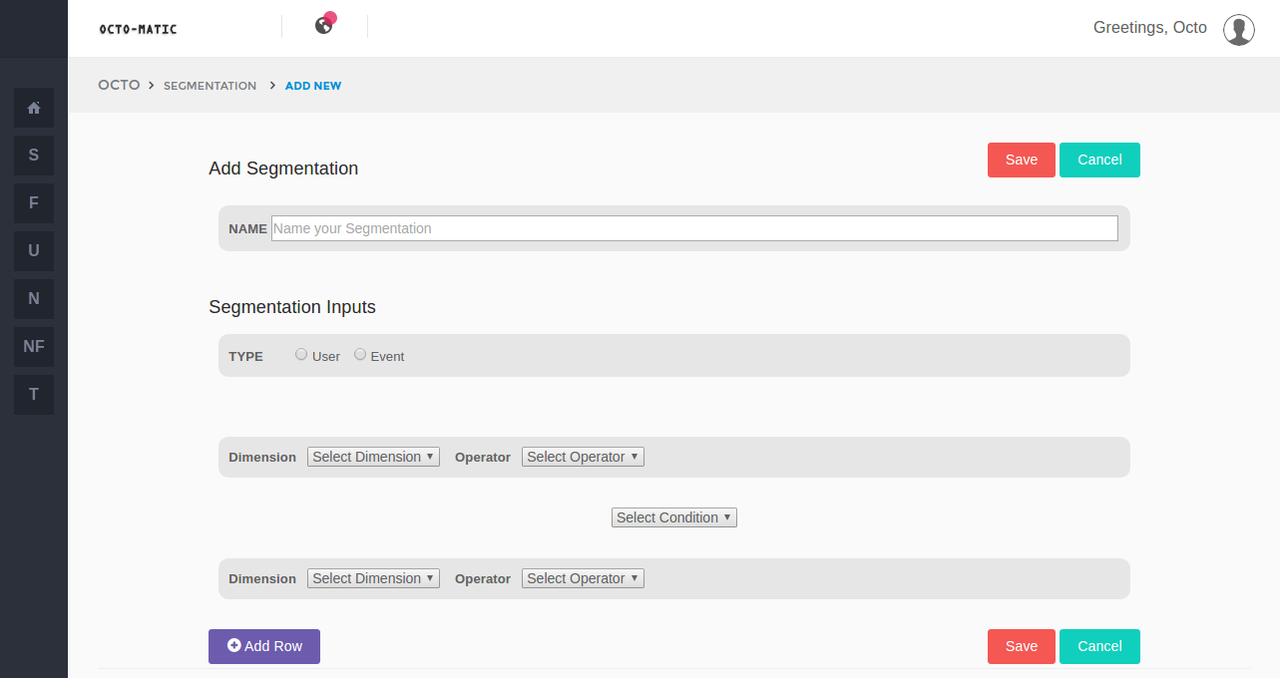Viewport: 1280px width, 678px height.
Task: Expand the Select Condition dropdown
Action: tap(674, 518)
